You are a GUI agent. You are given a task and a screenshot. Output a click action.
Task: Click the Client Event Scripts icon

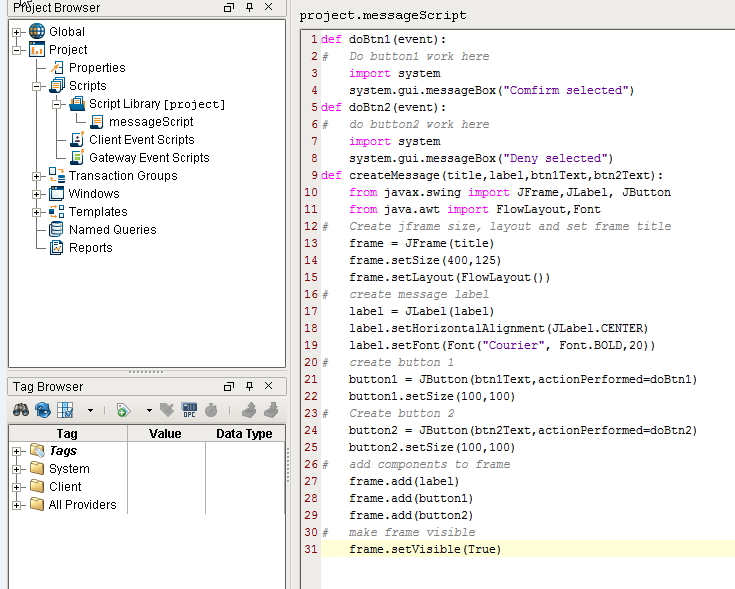pyautogui.click(x=77, y=140)
